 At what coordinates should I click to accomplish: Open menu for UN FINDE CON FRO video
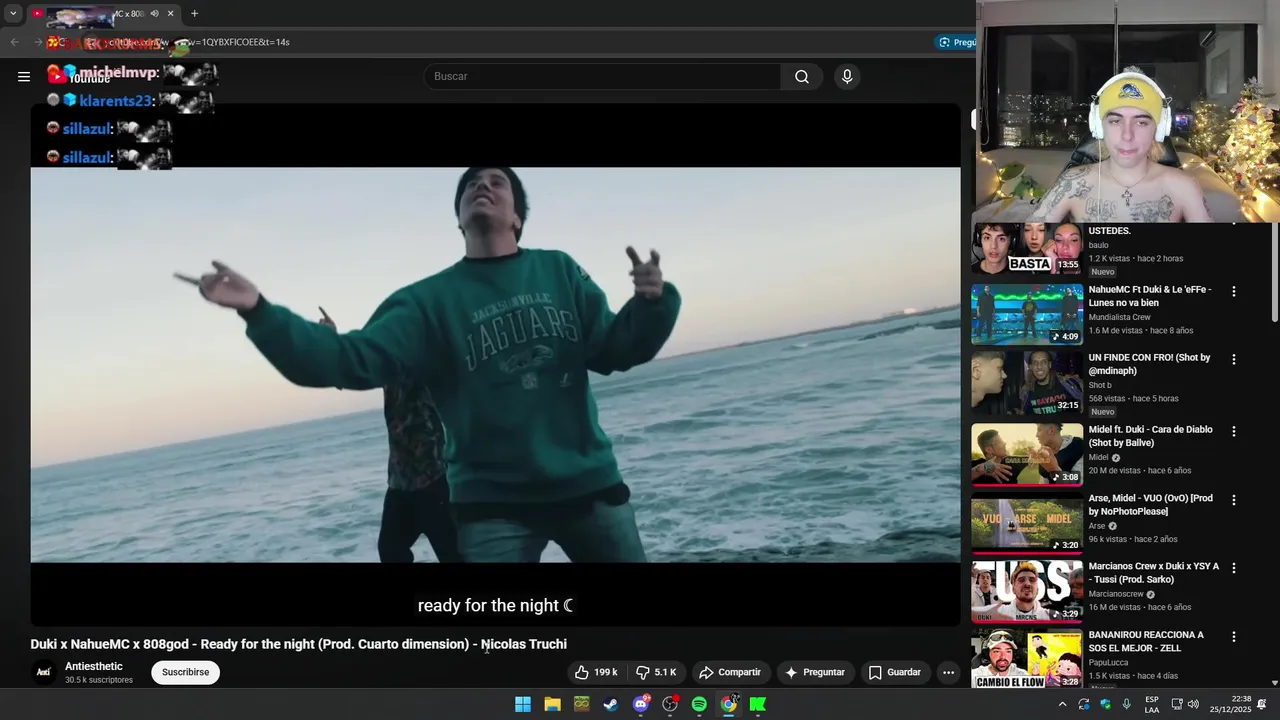point(1233,360)
